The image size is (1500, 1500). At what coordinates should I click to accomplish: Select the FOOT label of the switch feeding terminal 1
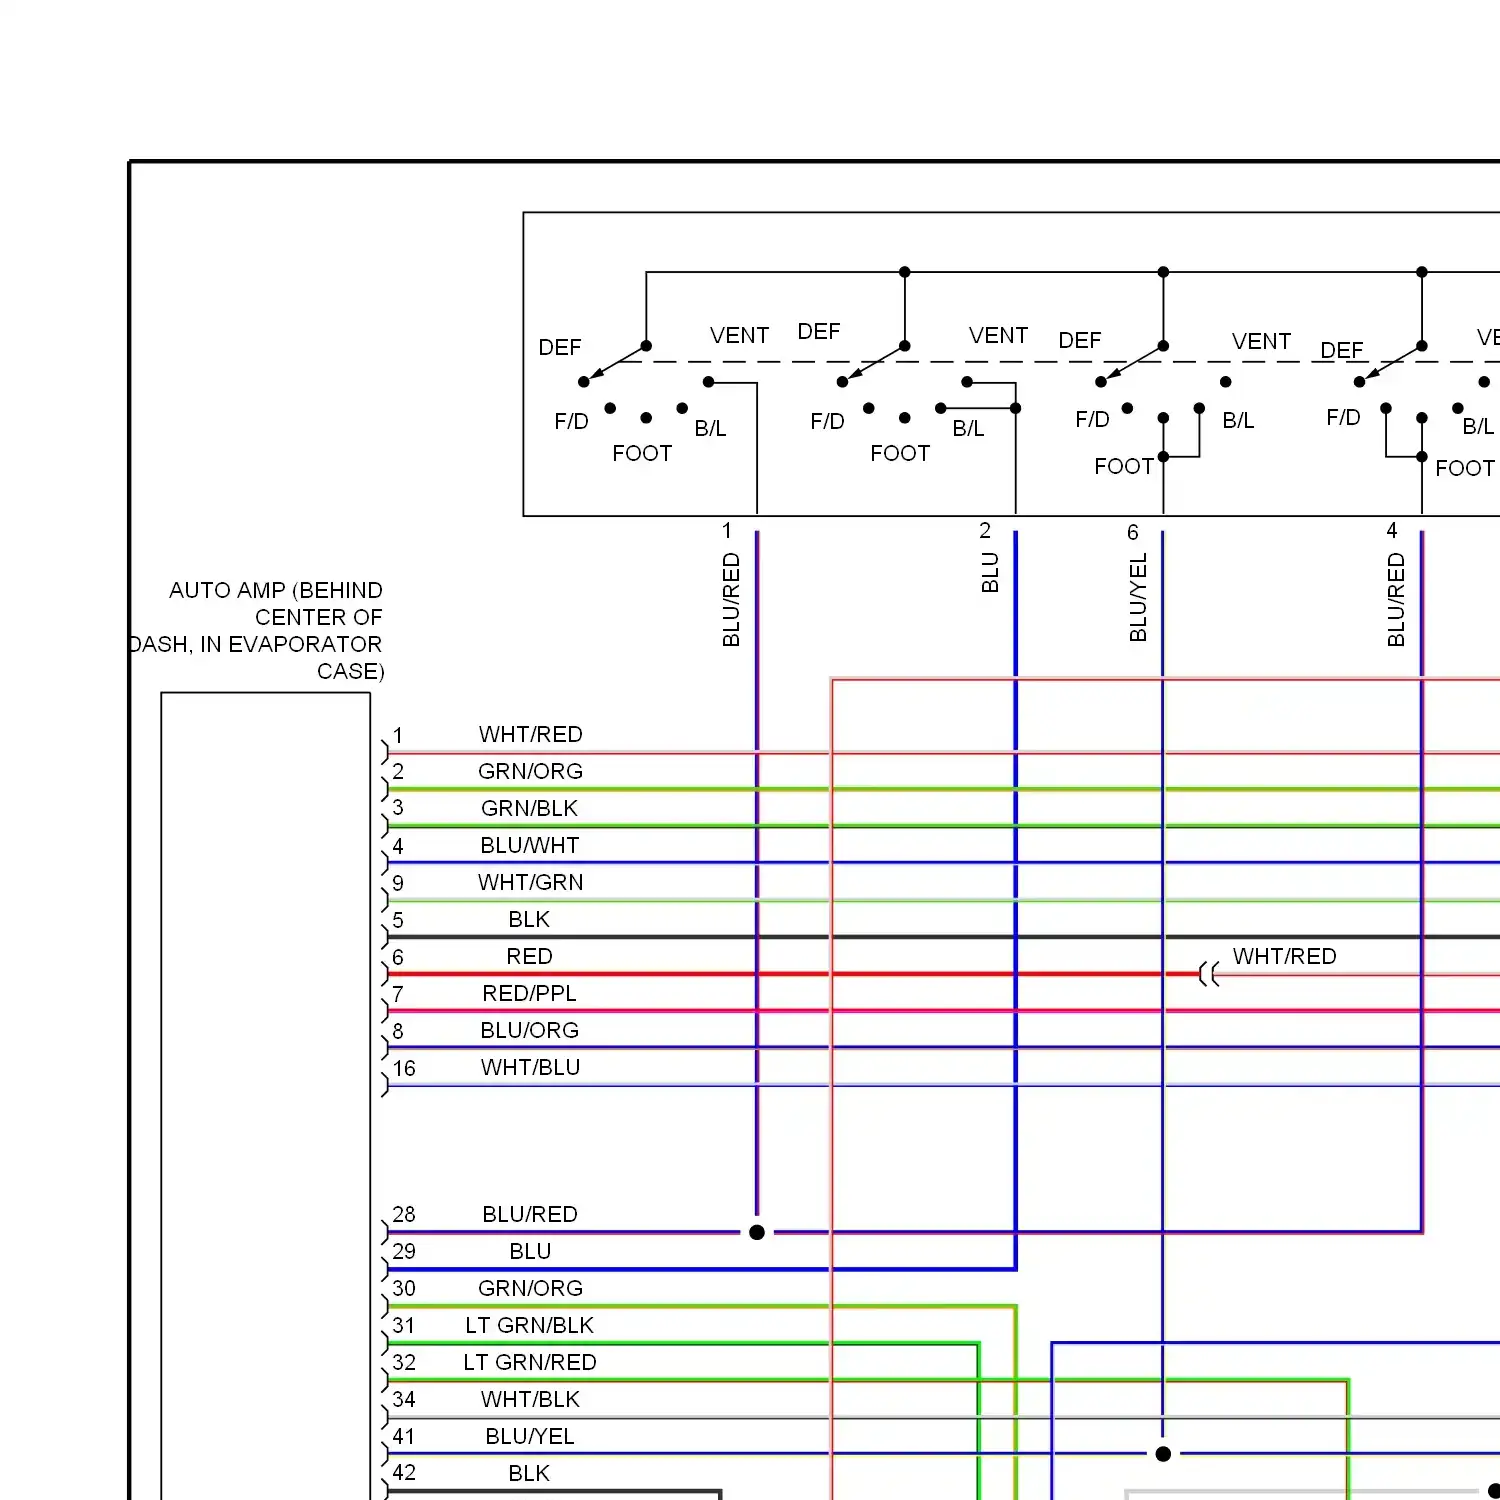click(642, 454)
